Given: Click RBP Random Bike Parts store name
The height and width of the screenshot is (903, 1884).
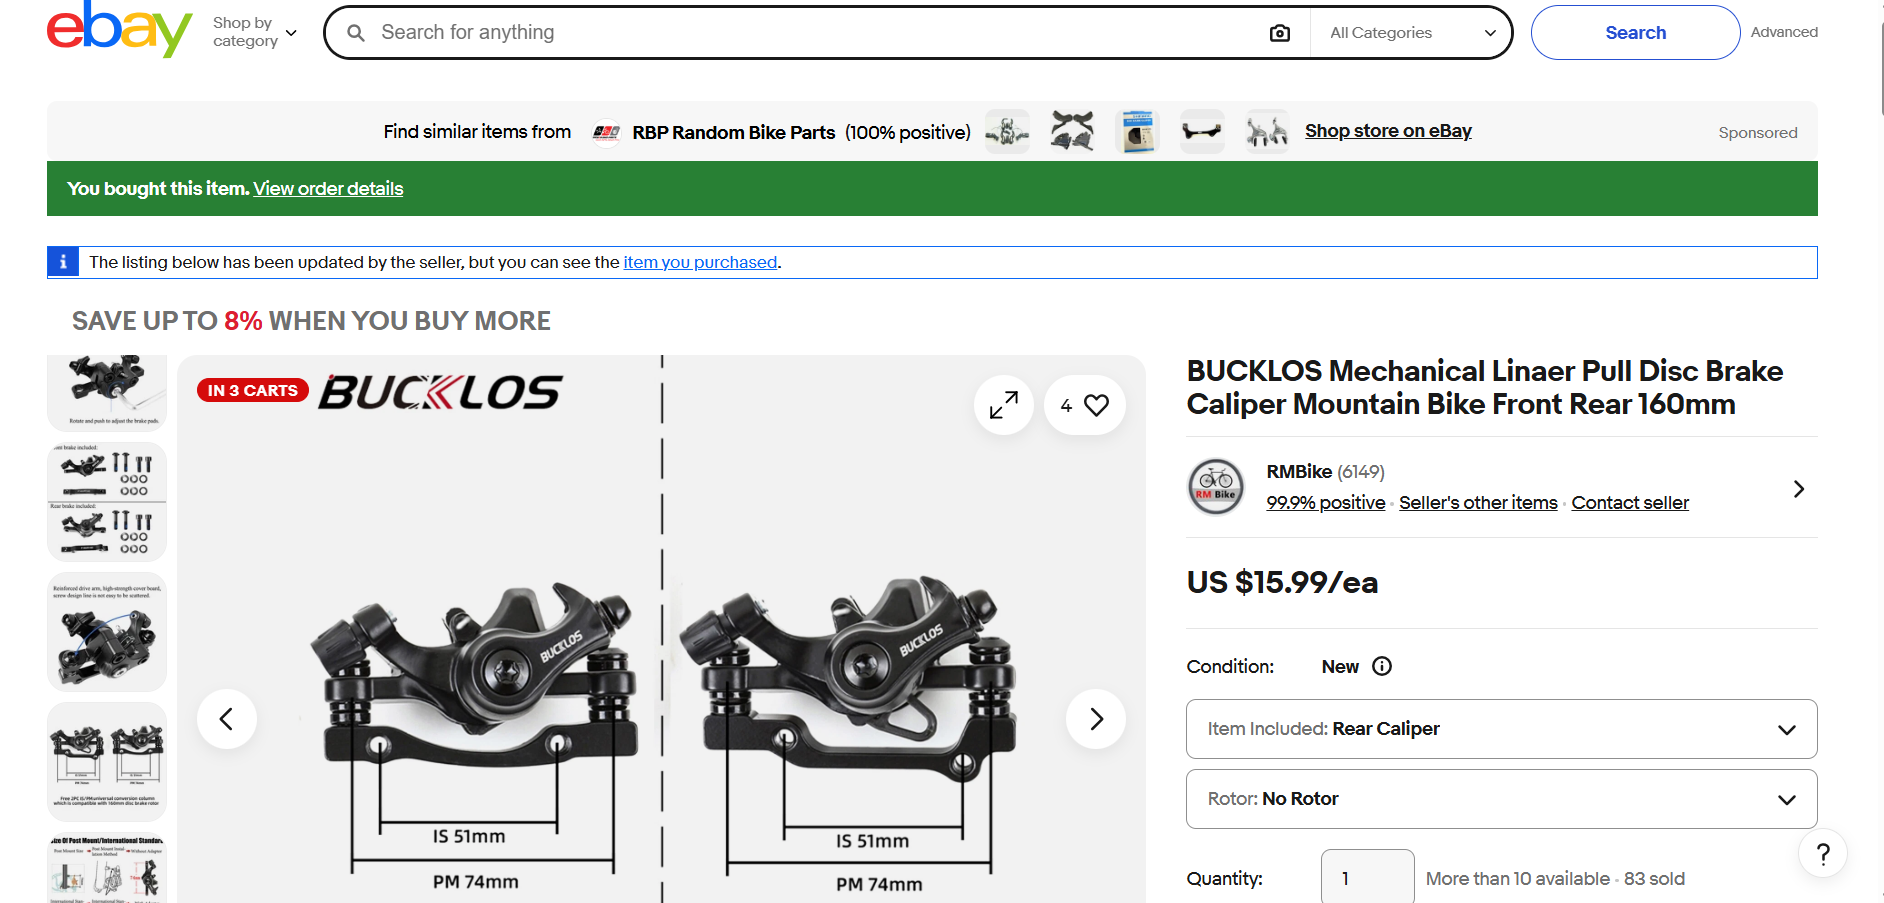Looking at the screenshot, I should click(734, 132).
